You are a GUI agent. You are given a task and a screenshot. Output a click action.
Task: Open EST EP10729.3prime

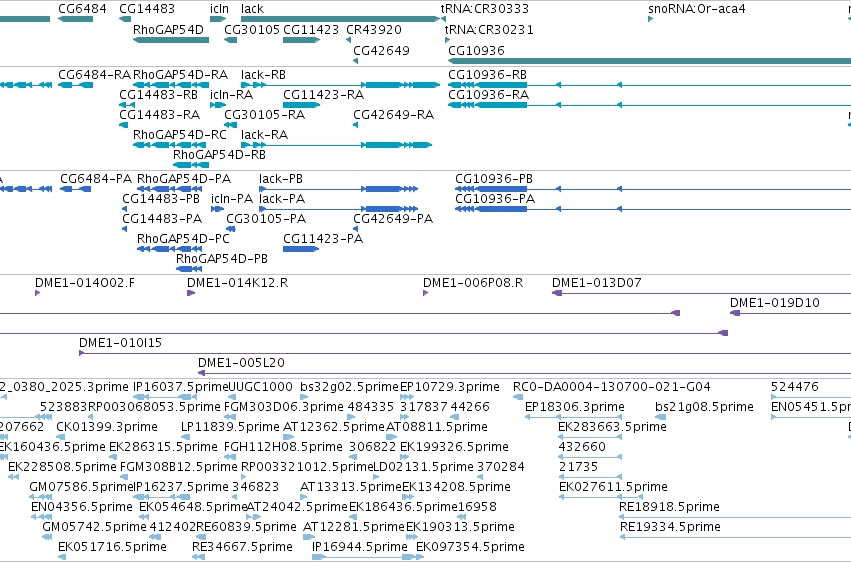[x=450, y=387]
